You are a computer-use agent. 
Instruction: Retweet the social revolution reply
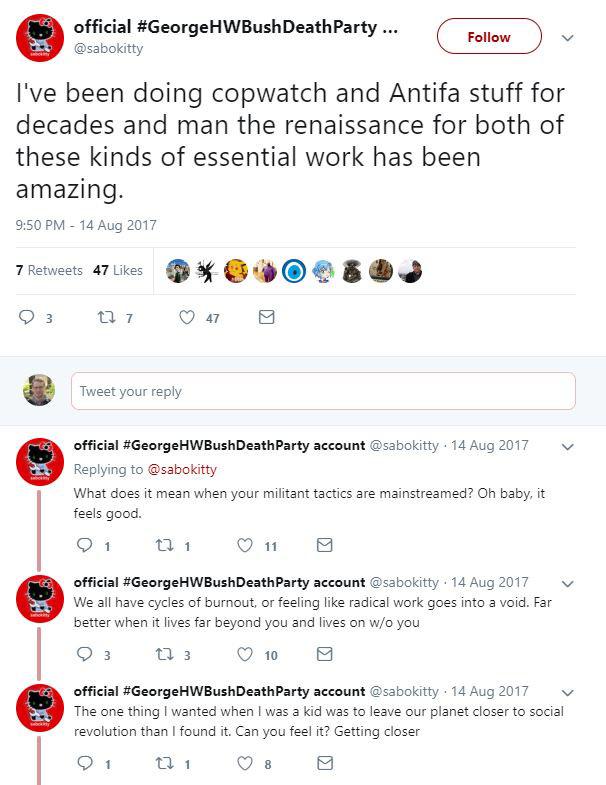163,764
